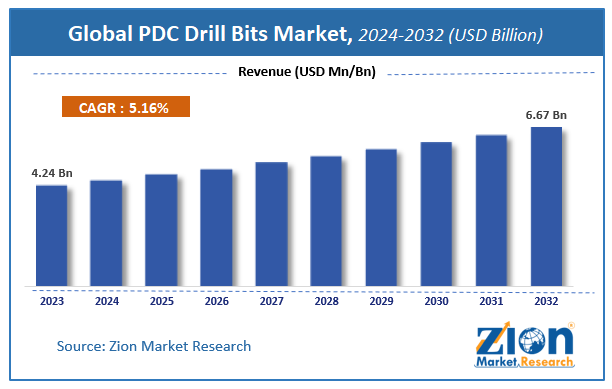
Task: Click the '2023' axis label
Action: point(52,301)
